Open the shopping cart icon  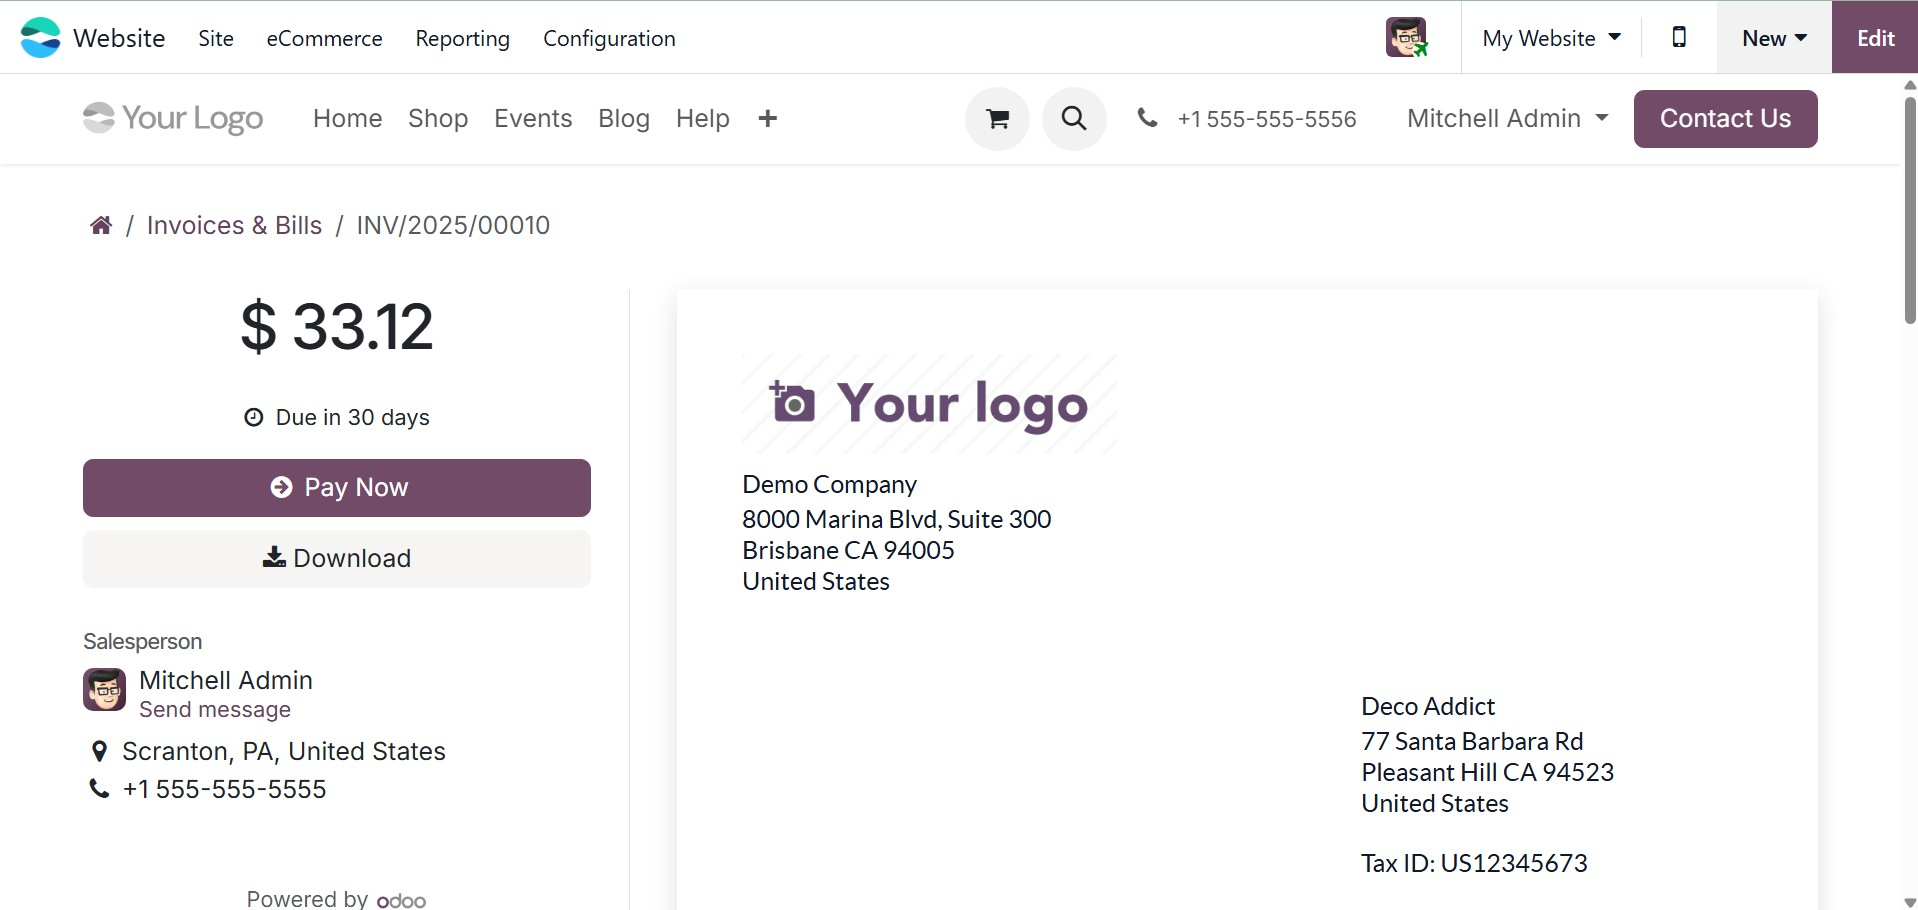click(x=997, y=119)
